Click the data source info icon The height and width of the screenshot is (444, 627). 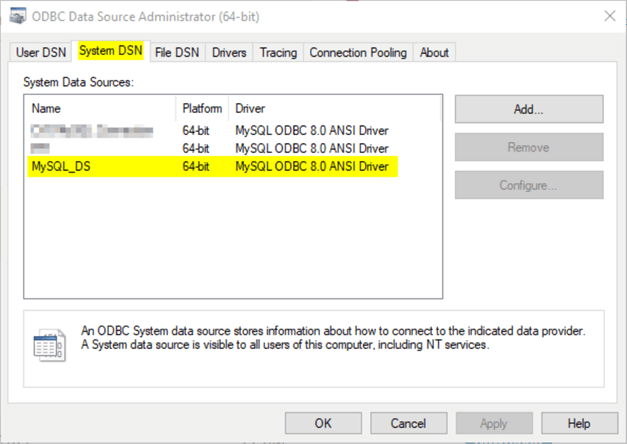(x=50, y=346)
